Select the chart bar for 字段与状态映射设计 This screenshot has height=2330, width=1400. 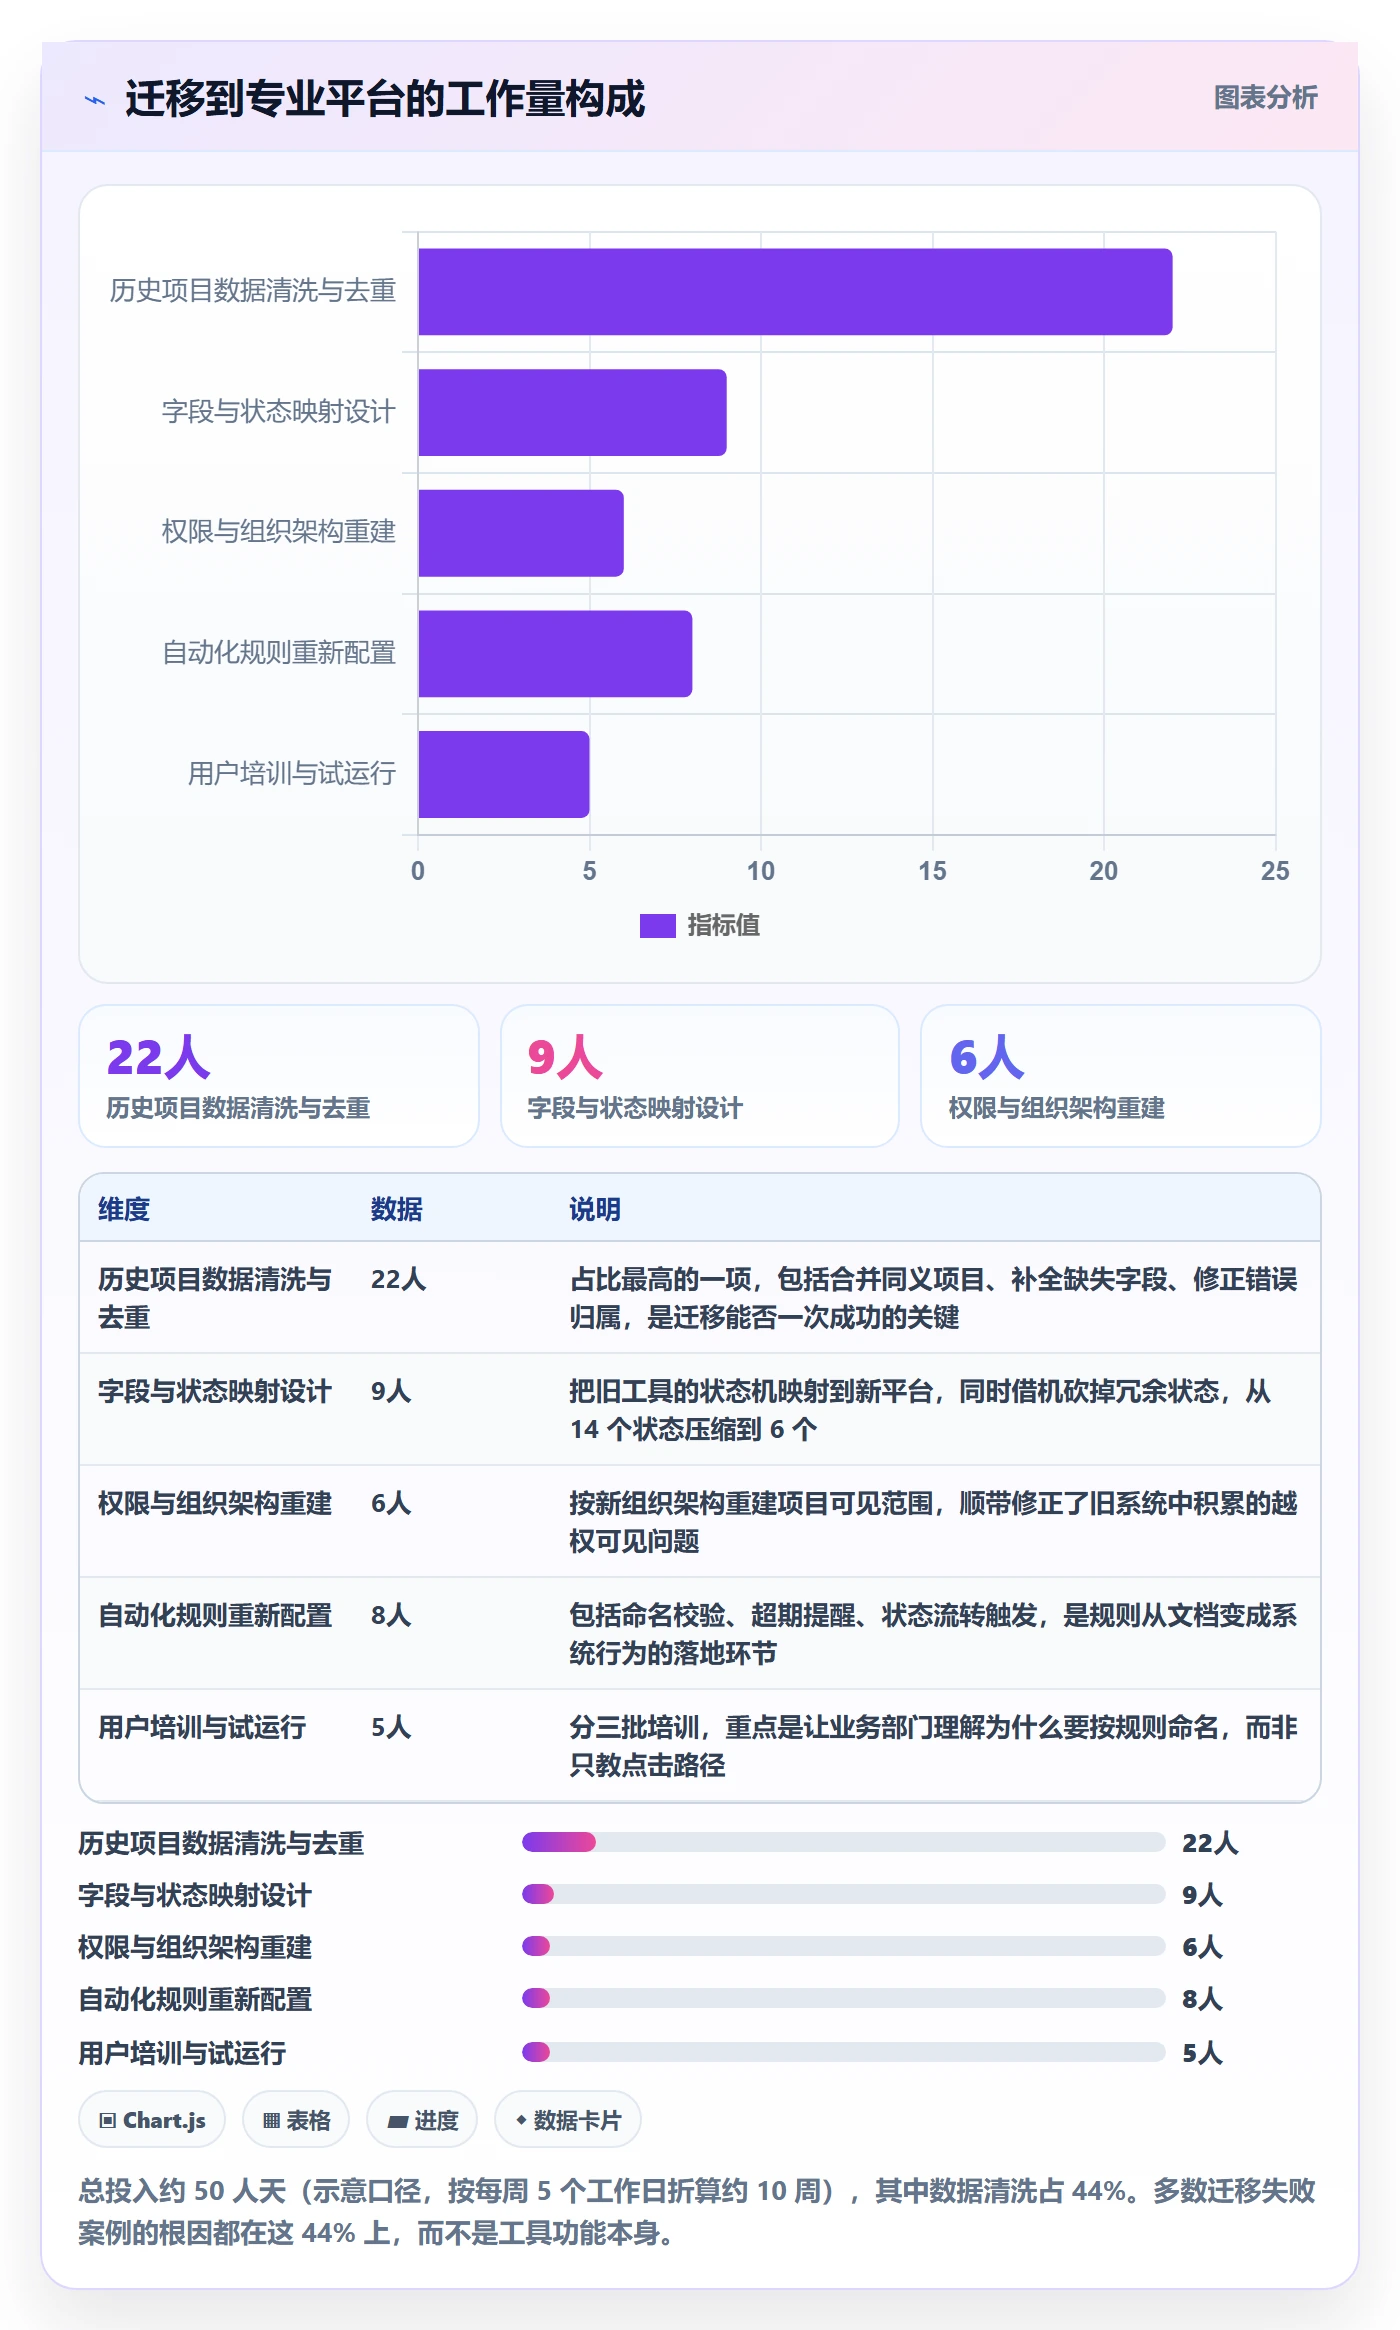[572, 412]
